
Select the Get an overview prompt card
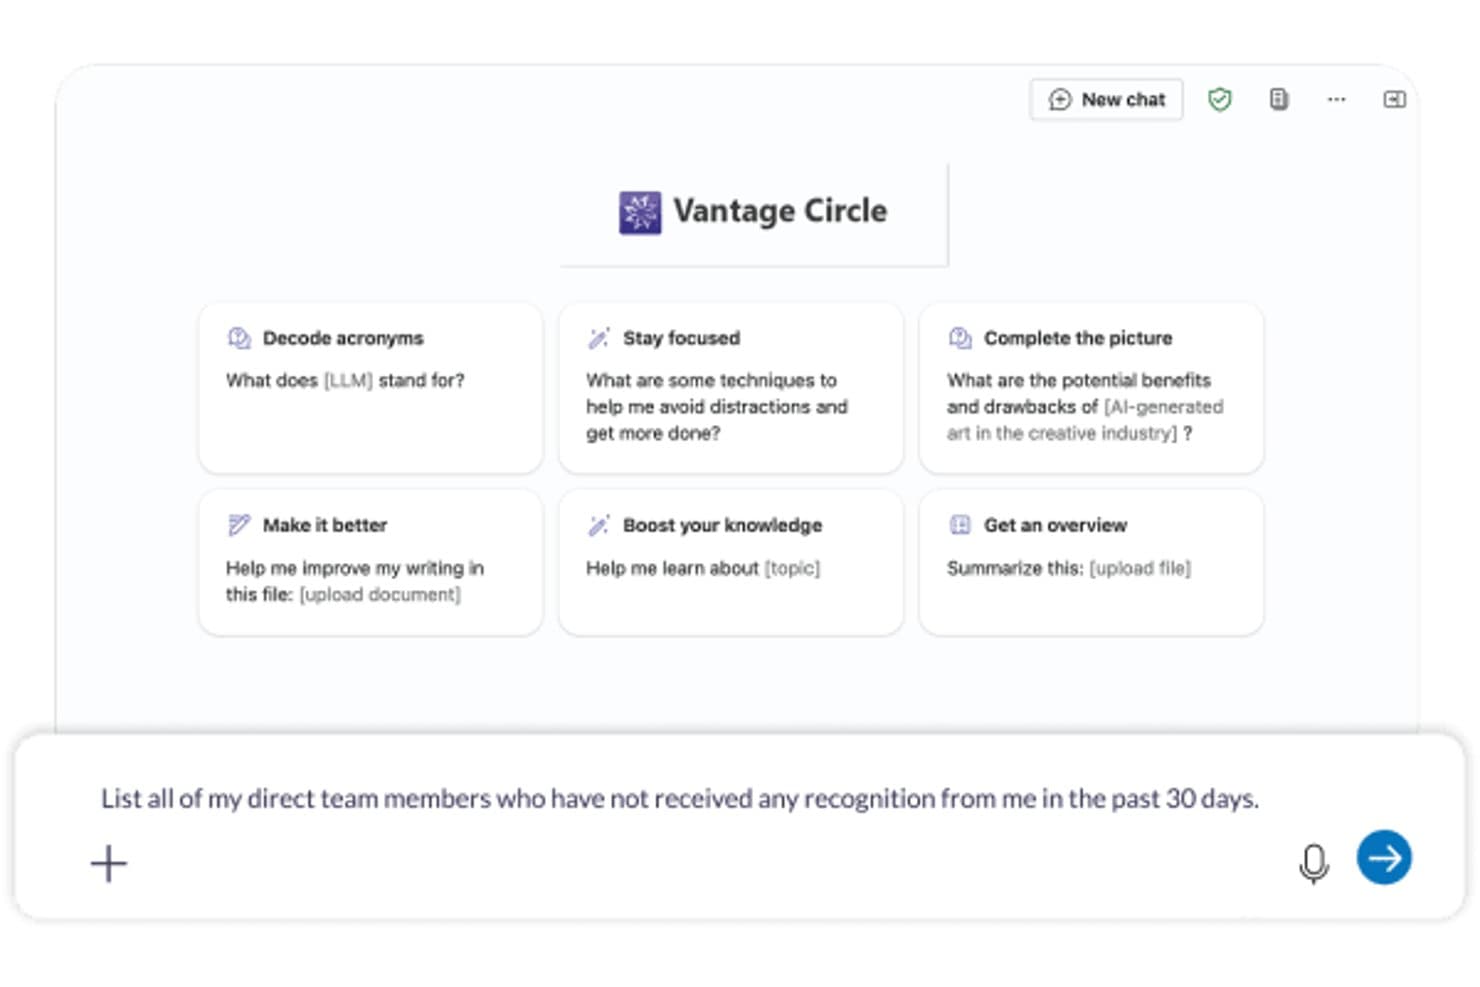coord(1091,562)
